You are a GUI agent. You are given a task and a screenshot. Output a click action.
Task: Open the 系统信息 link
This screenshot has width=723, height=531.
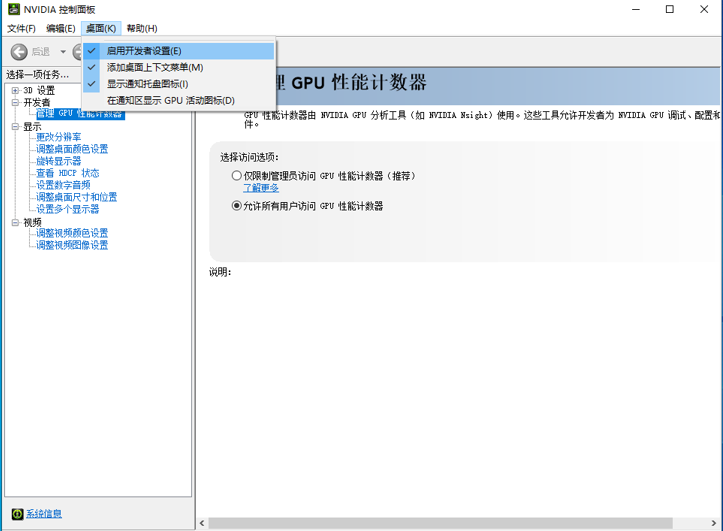(44, 514)
